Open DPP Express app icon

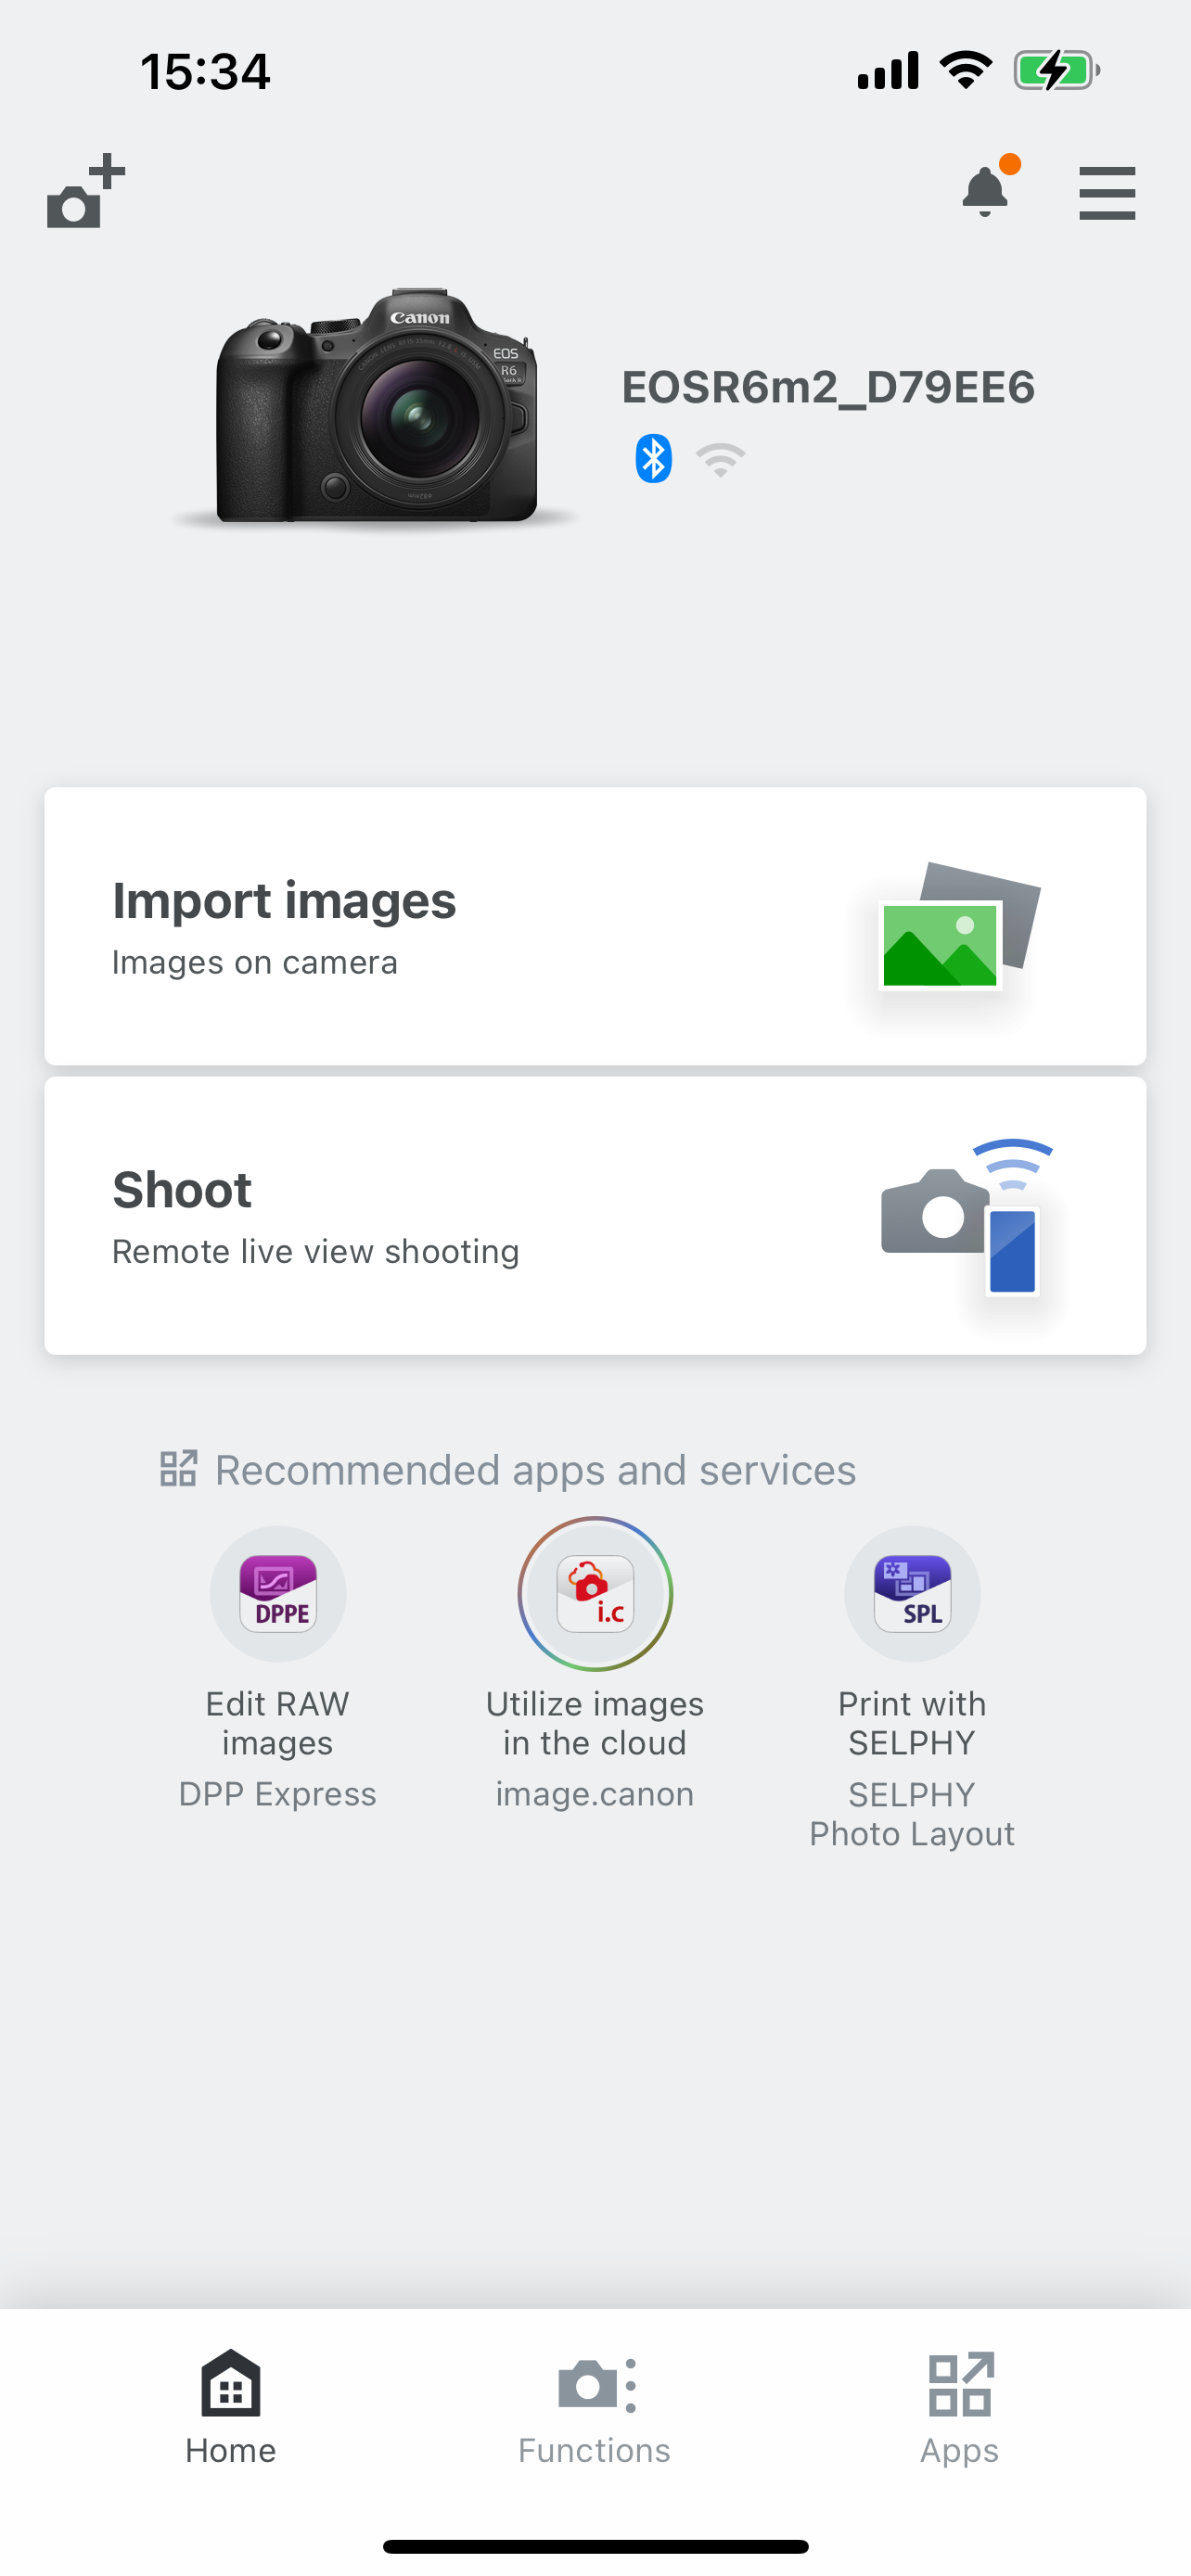pyautogui.click(x=278, y=1594)
